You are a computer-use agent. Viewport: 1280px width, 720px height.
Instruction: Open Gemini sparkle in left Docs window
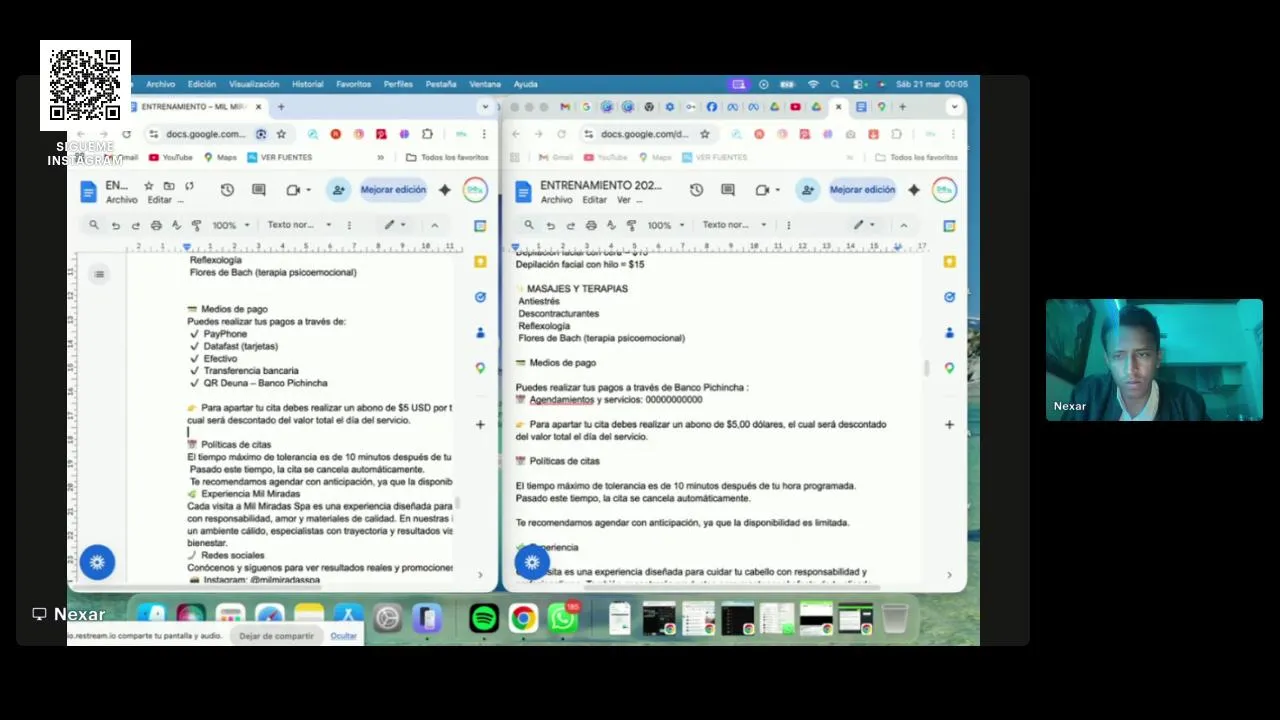pyautogui.click(x=445, y=190)
